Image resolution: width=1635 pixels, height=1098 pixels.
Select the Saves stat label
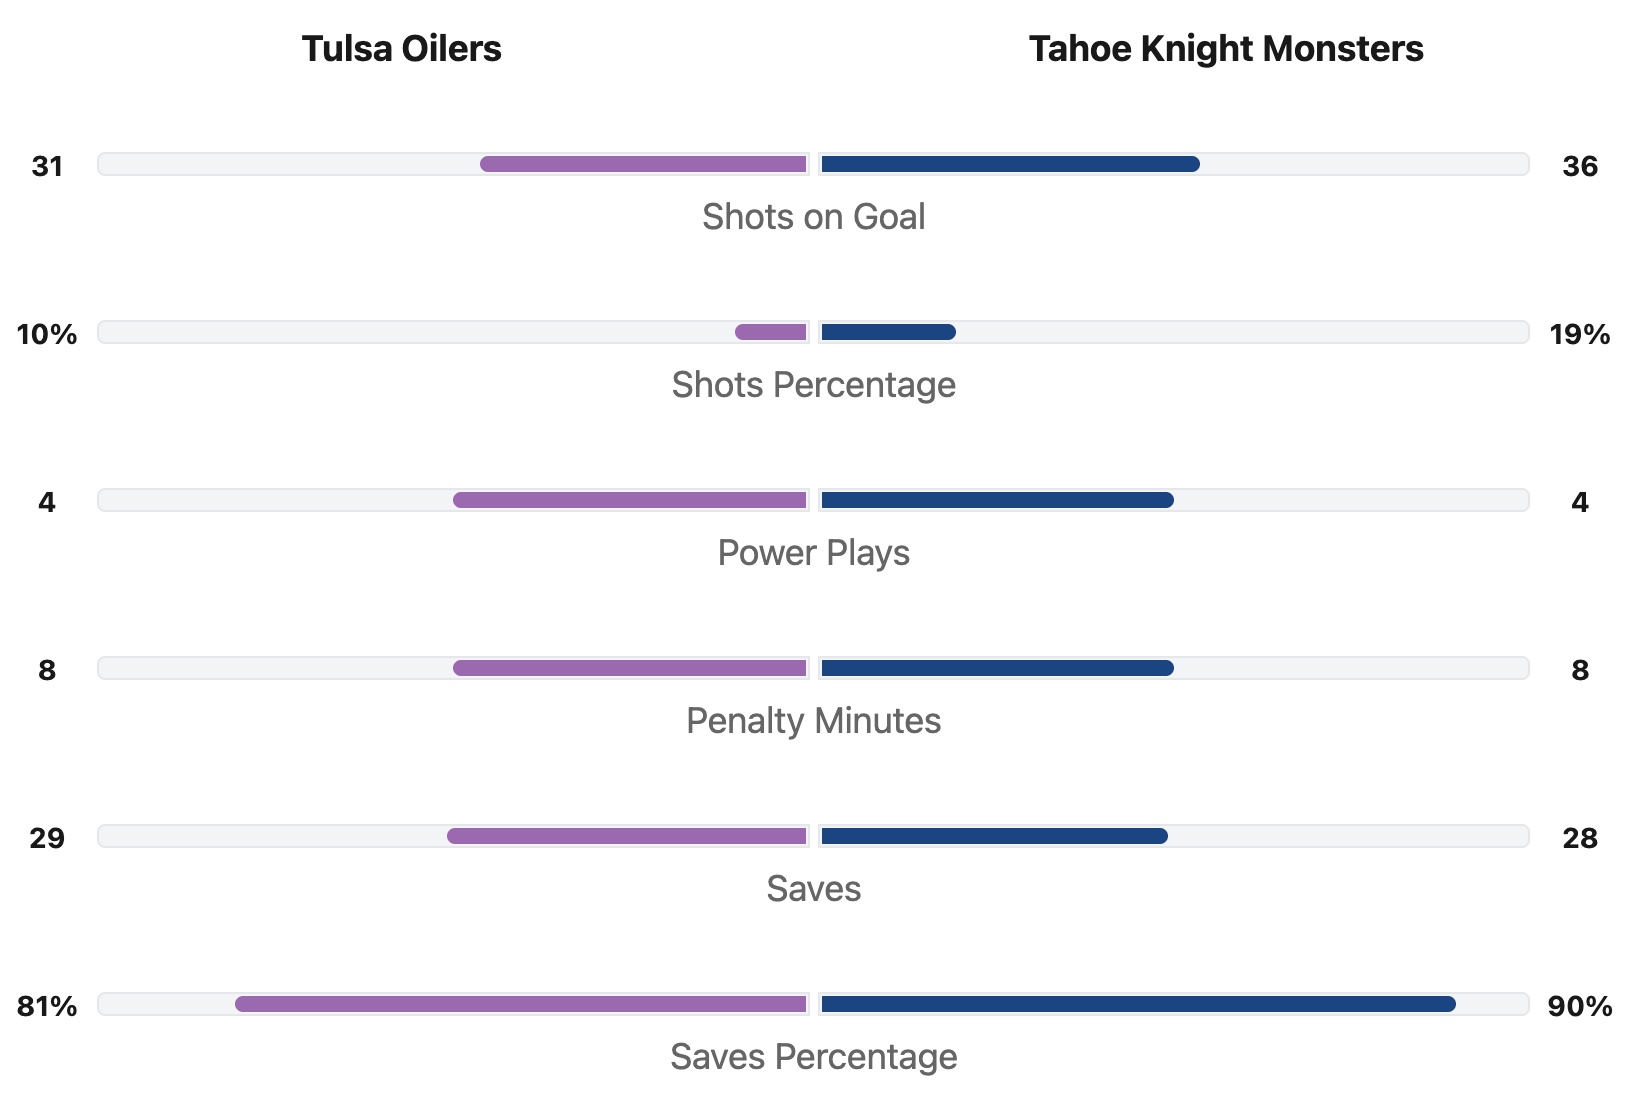pyautogui.click(x=813, y=889)
